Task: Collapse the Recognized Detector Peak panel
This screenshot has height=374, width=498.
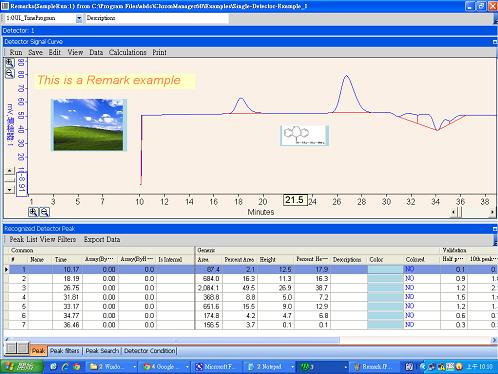Action: tap(495, 229)
